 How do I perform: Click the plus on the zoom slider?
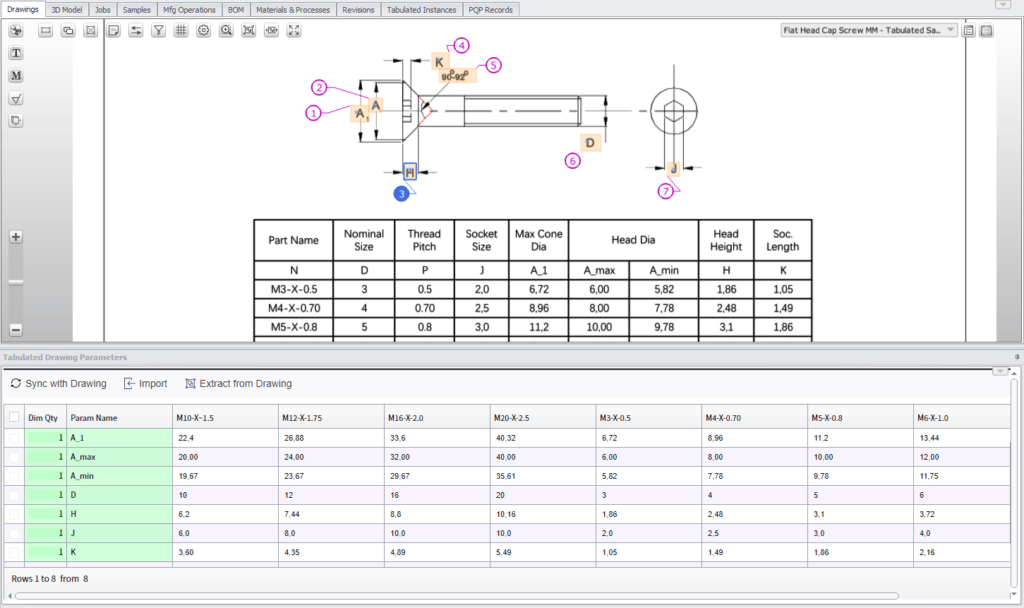pyautogui.click(x=15, y=237)
